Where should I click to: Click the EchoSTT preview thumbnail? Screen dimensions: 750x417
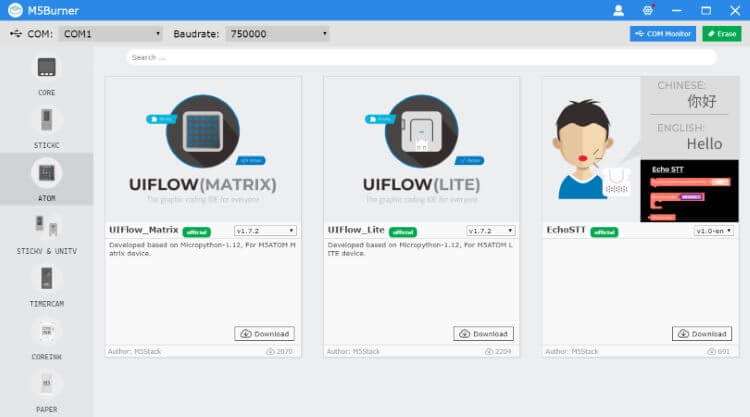(x=640, y=149)
